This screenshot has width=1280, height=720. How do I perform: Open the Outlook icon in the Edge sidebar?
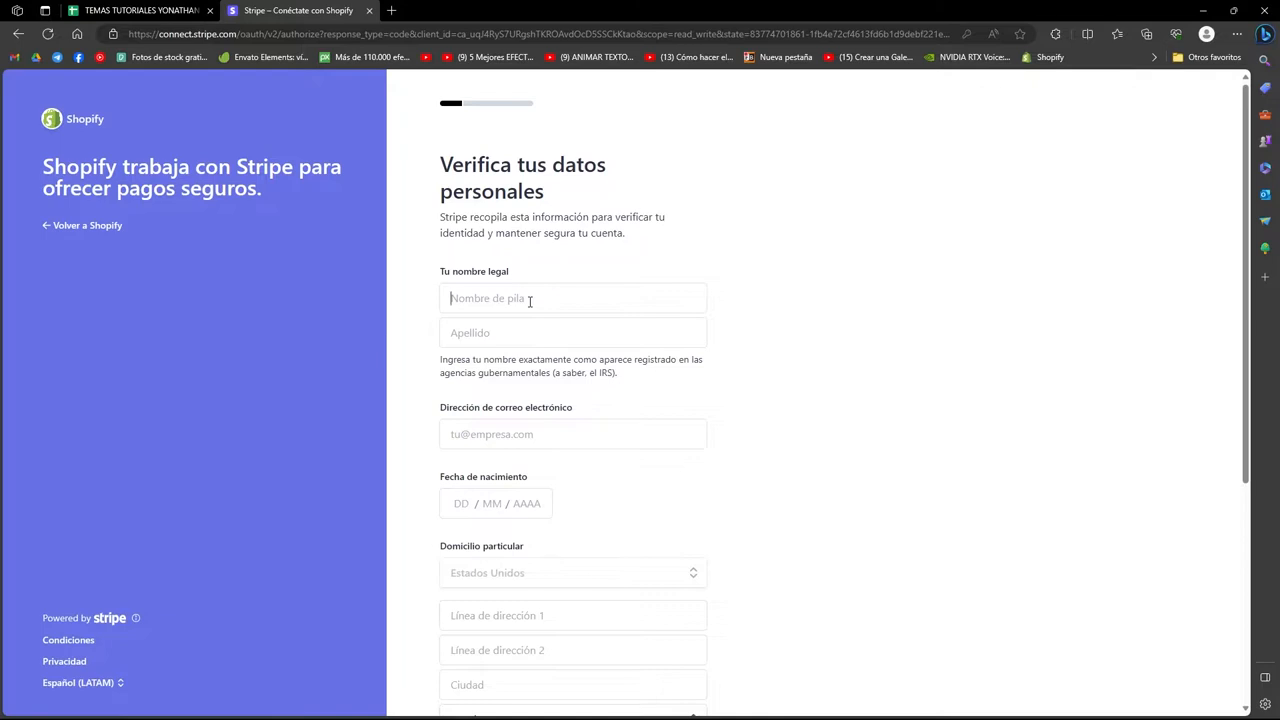tap(1265, 194)
